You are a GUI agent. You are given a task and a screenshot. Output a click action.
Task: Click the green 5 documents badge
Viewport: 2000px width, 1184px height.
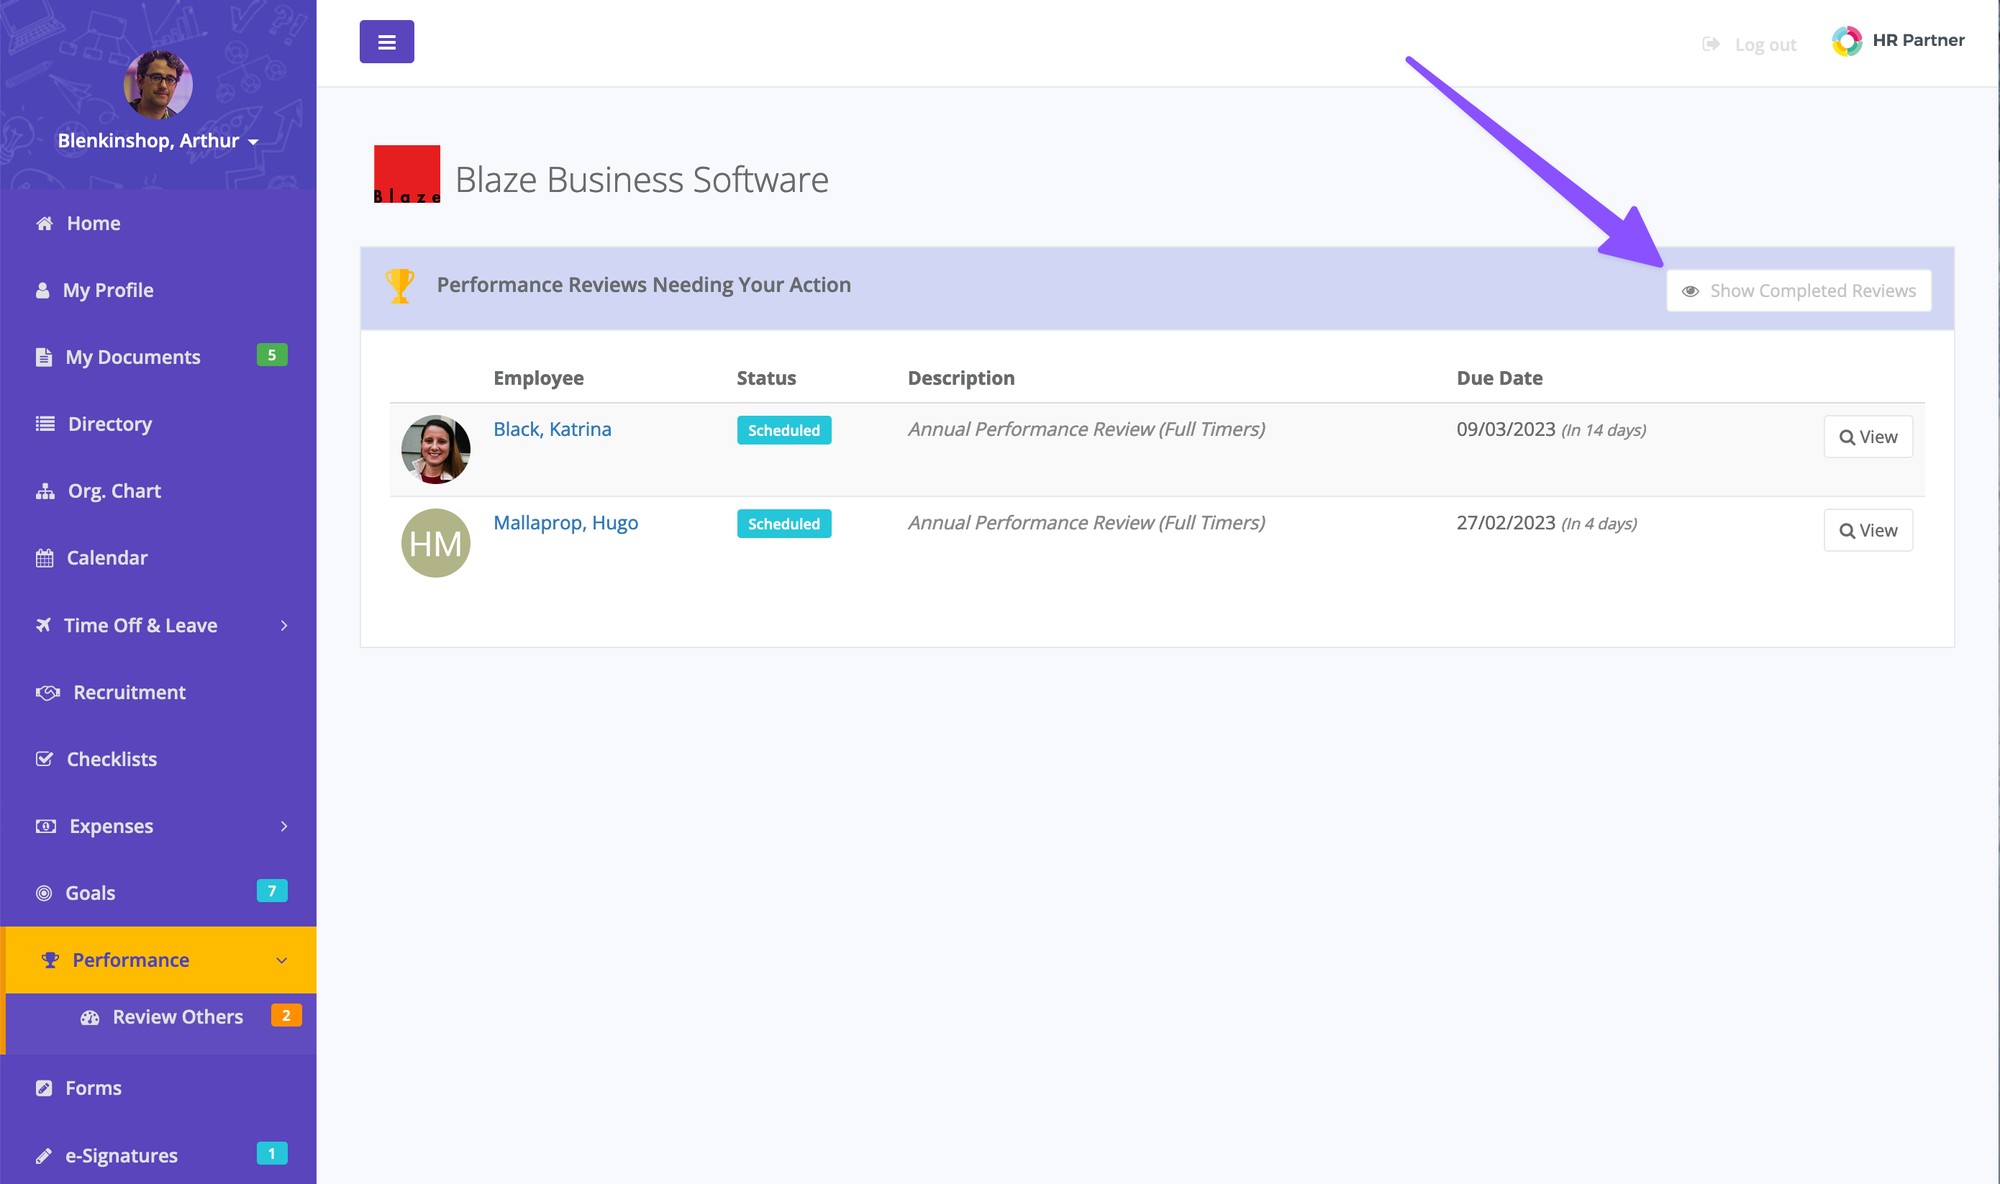click(x=272, y=355)
